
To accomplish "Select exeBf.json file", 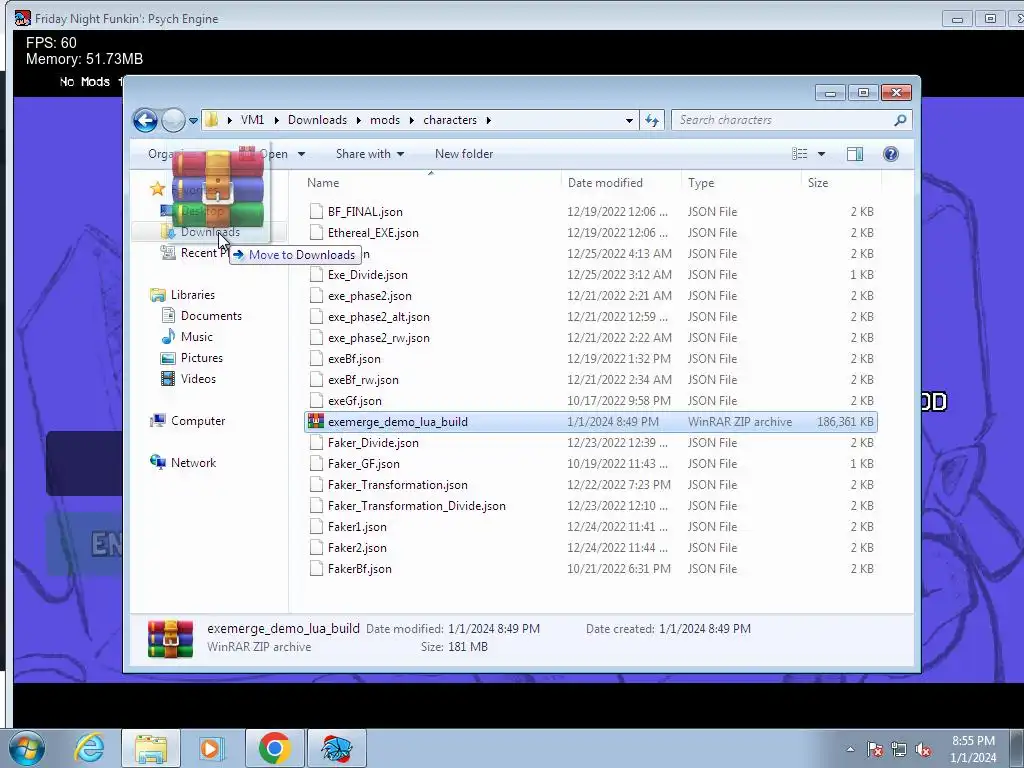I will tap(354, 359).
